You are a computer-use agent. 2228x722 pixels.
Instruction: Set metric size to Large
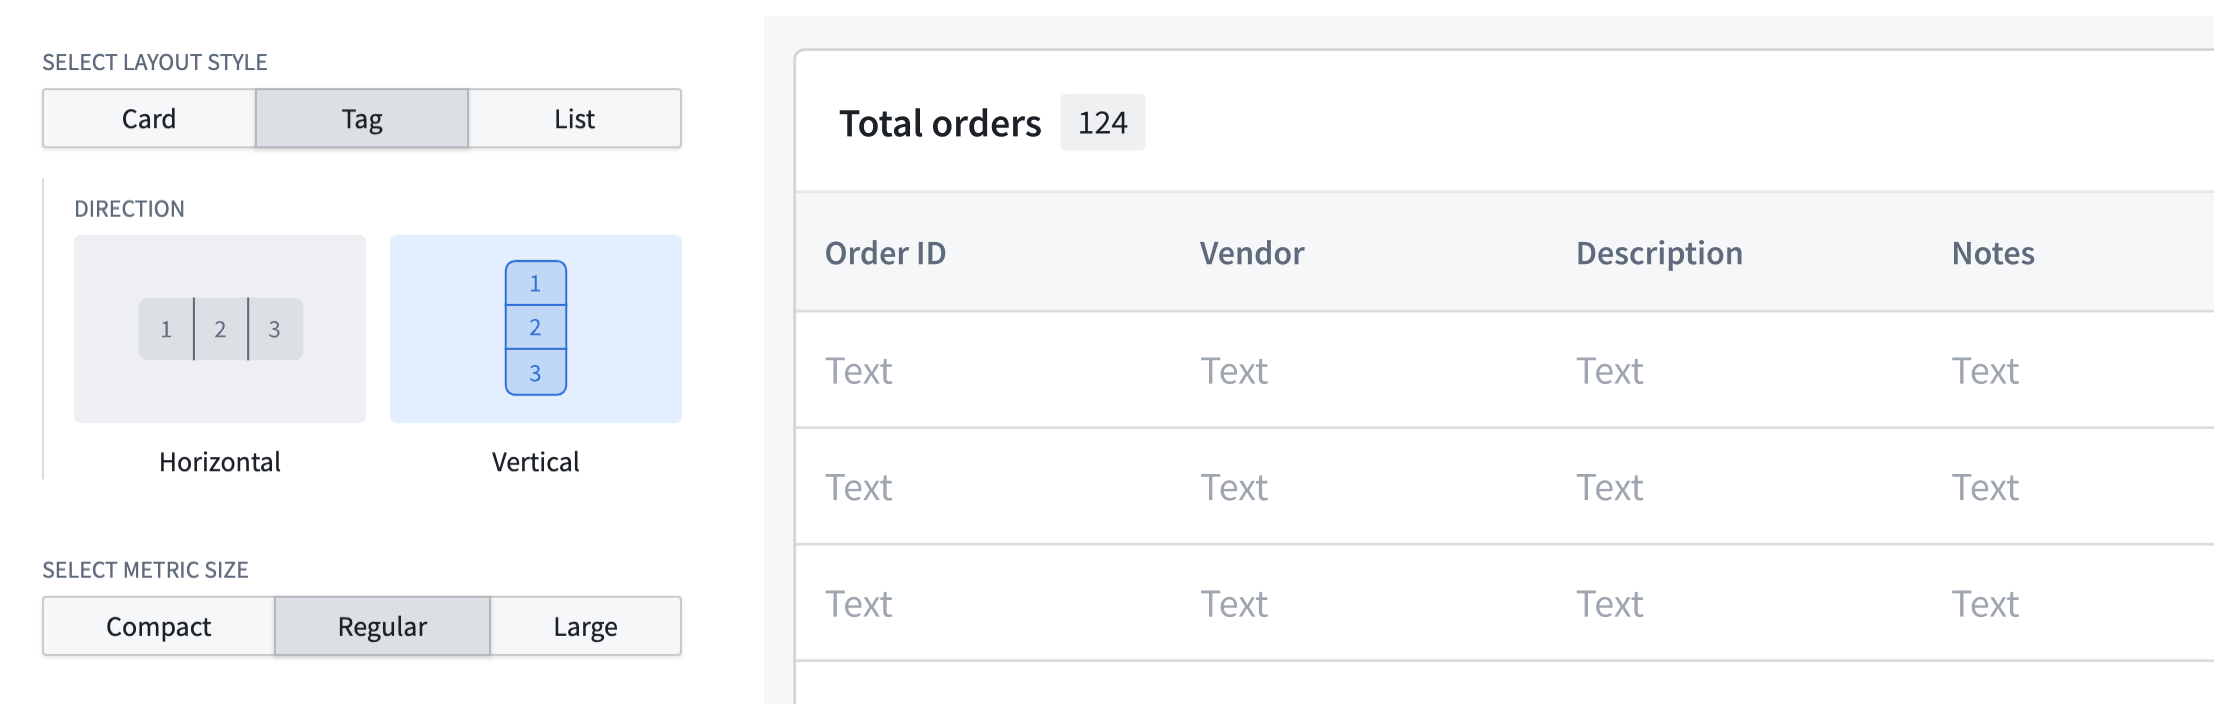click(x=584, y=626)
